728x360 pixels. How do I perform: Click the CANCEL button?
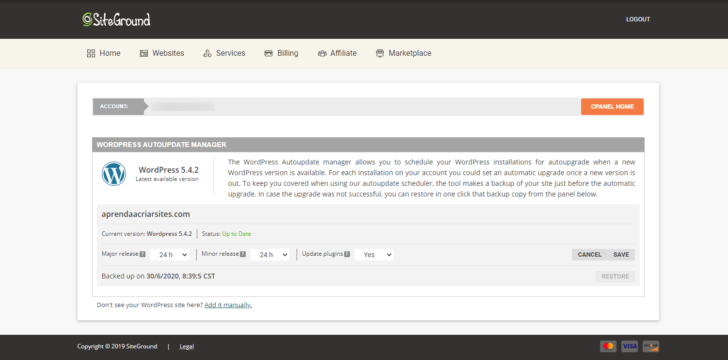[x=590, y=255]
